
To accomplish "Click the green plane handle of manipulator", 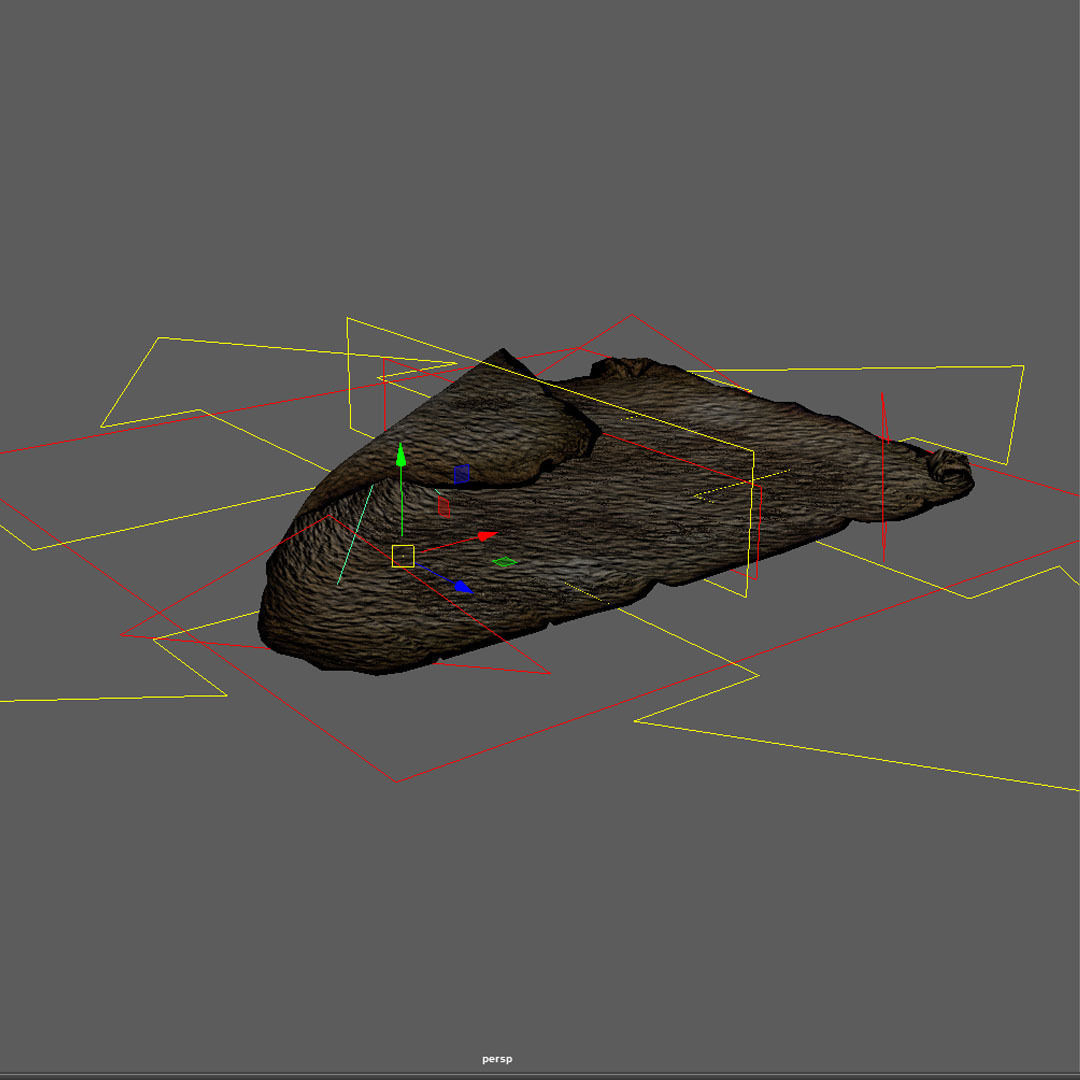I will click(504, 562).
